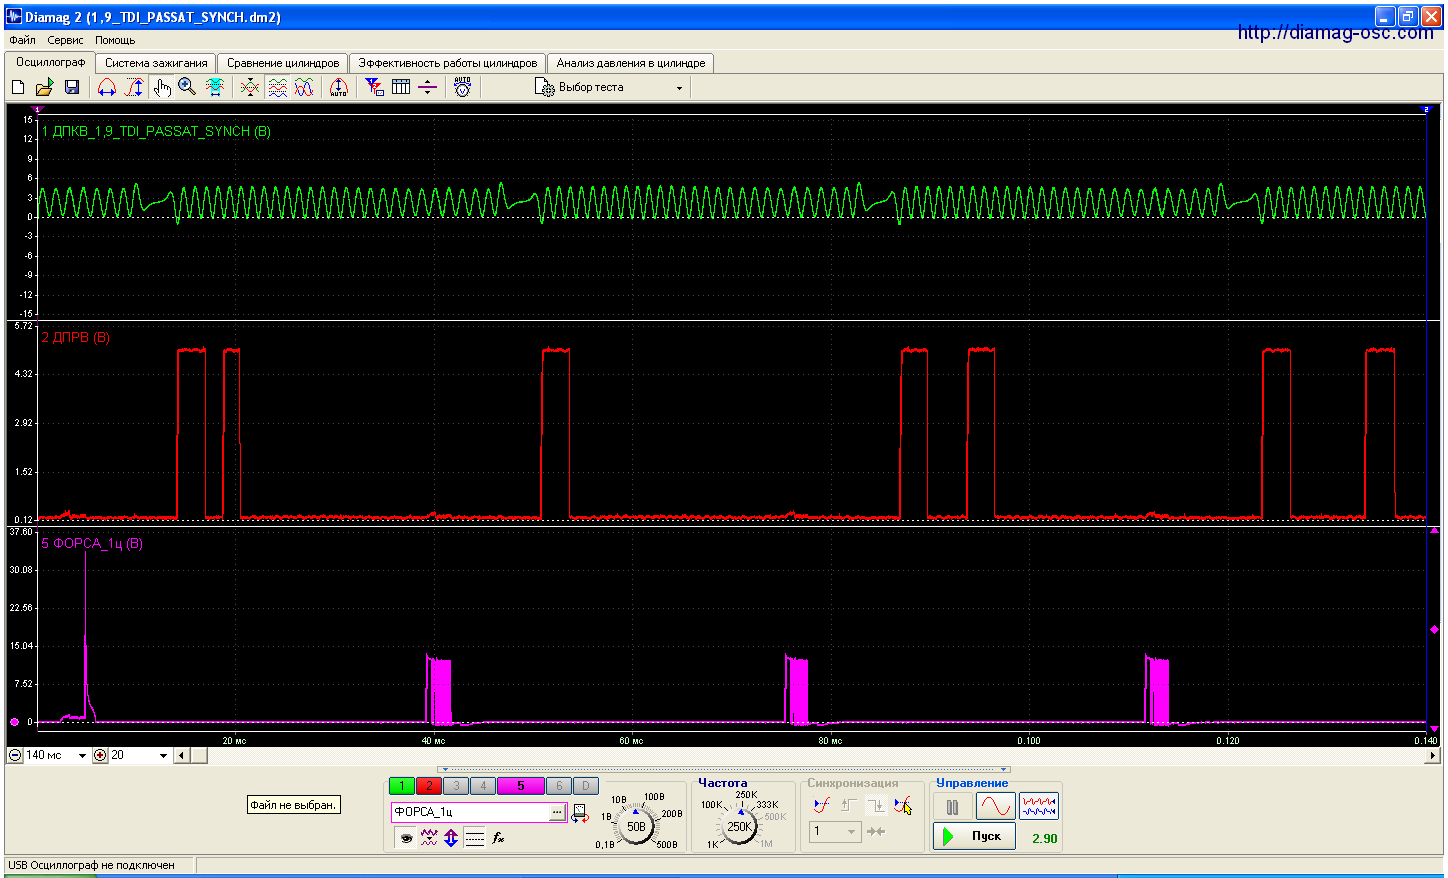
Task: Select falling edge sync icon
Action: 876,805
